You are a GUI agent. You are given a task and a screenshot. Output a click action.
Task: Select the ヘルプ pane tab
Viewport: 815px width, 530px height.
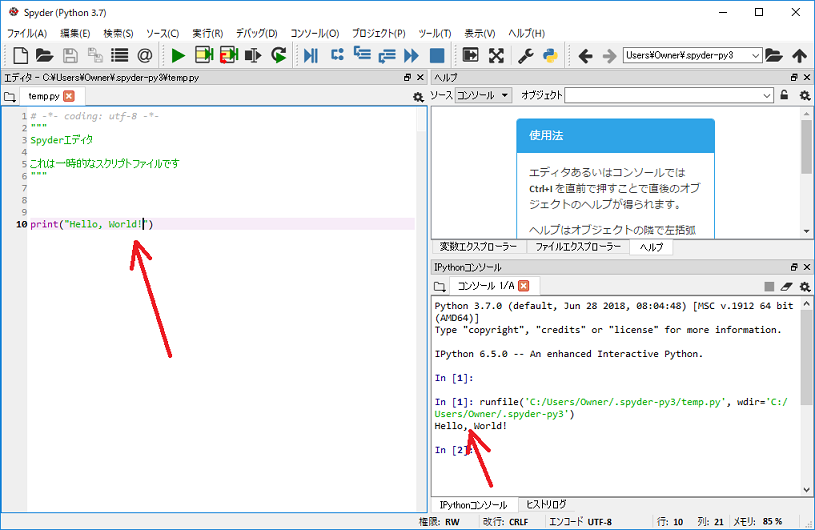[651, 247]
